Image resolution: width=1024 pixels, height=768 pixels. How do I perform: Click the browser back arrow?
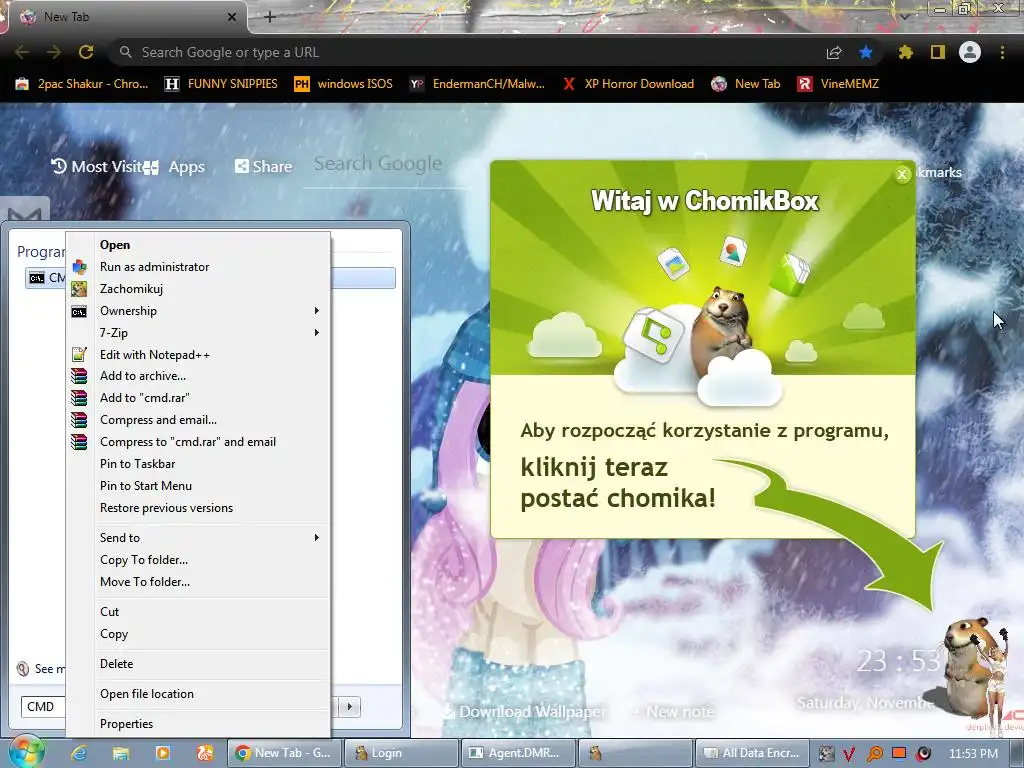[22, 52]
